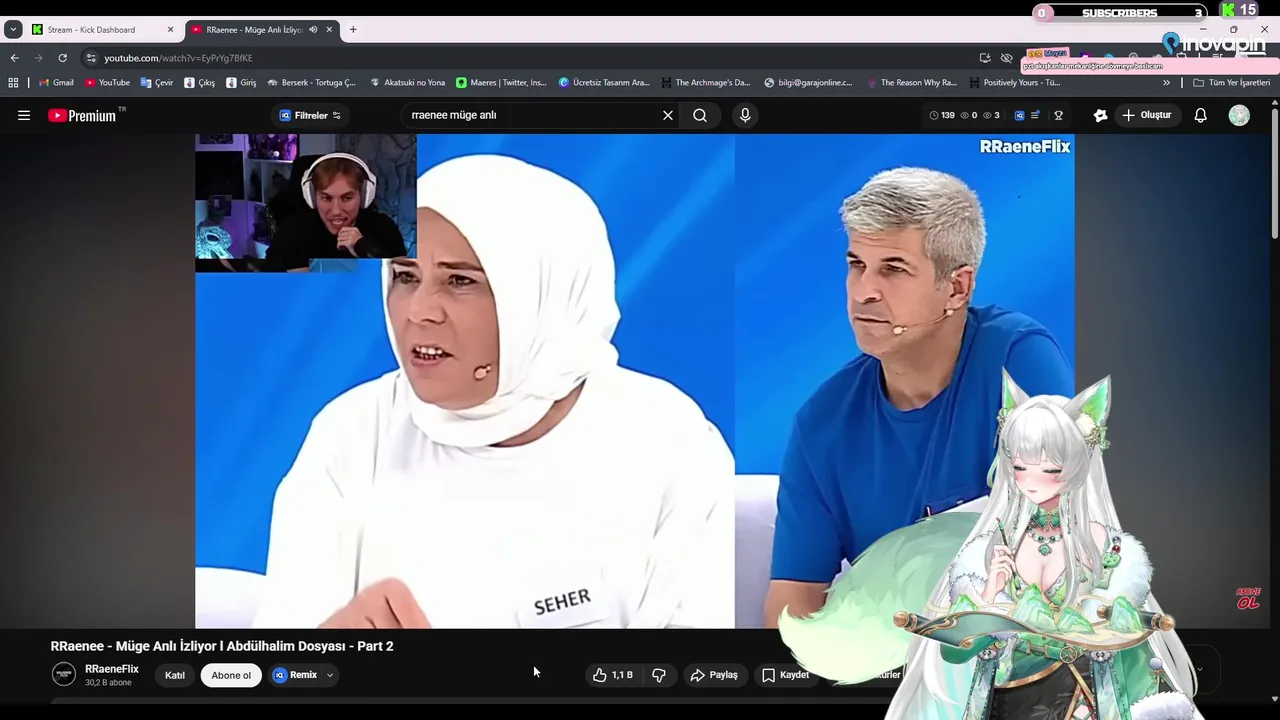This screenshot has height=720, width=1280.
Task: Reload the page in the browser
Action: coord(62,58)
